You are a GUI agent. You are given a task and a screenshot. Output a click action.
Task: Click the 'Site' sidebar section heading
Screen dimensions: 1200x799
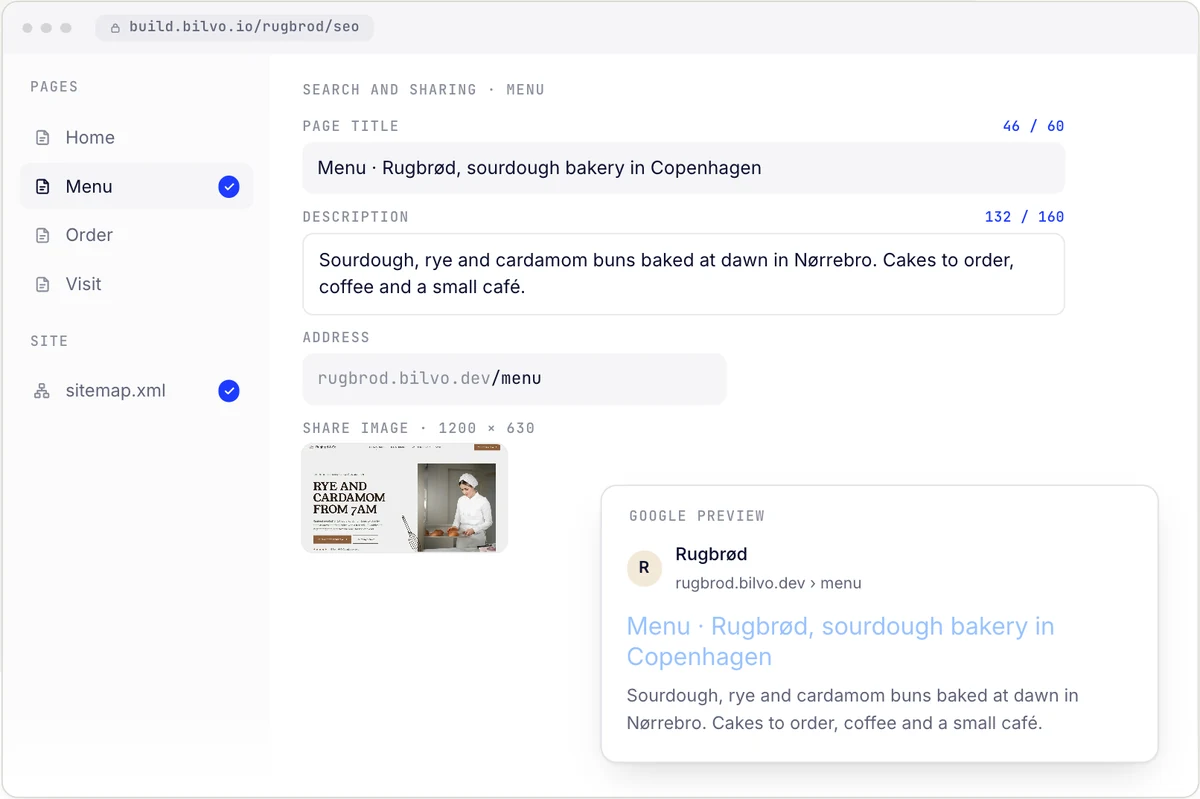tap(49, 341)
